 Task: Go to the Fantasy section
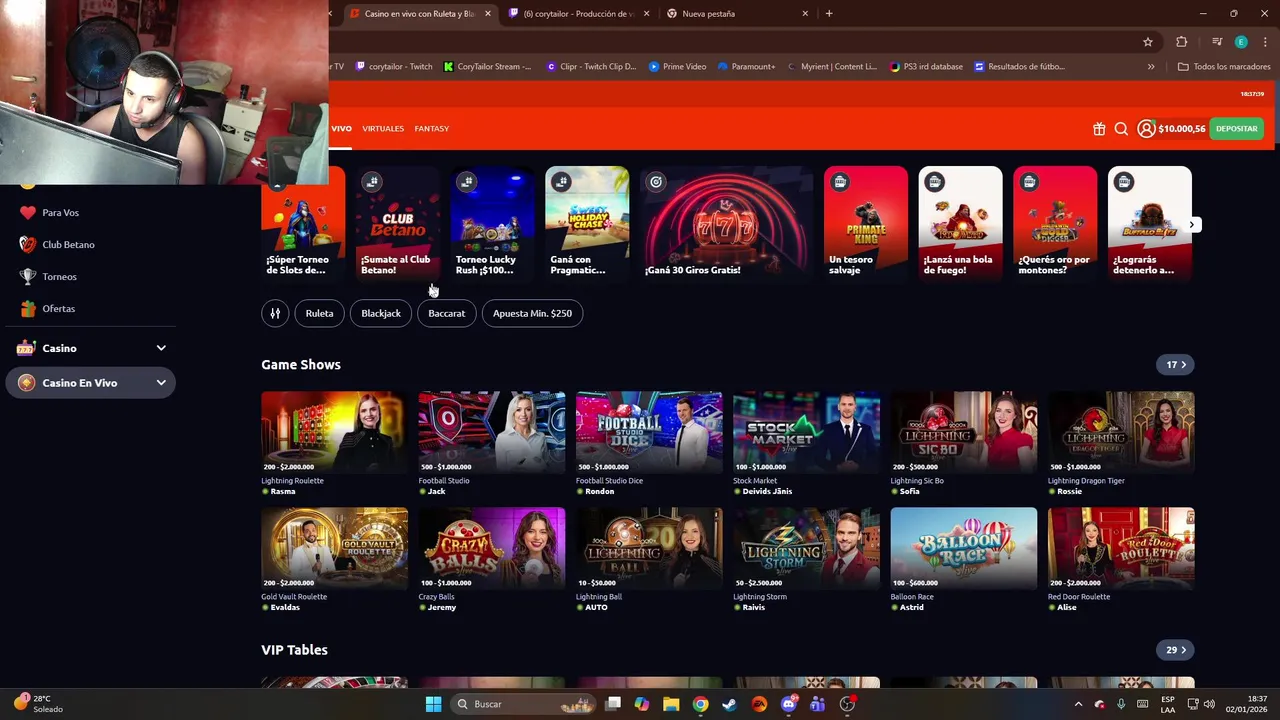pyautogui.click(x=432, y=129)
